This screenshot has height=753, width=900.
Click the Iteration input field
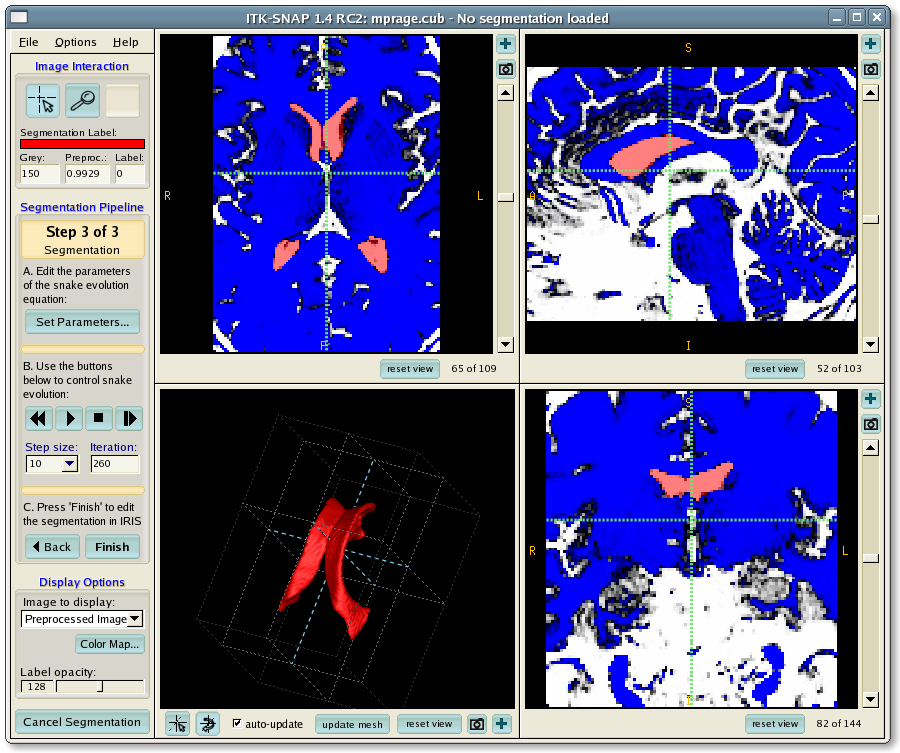(114, 464)
